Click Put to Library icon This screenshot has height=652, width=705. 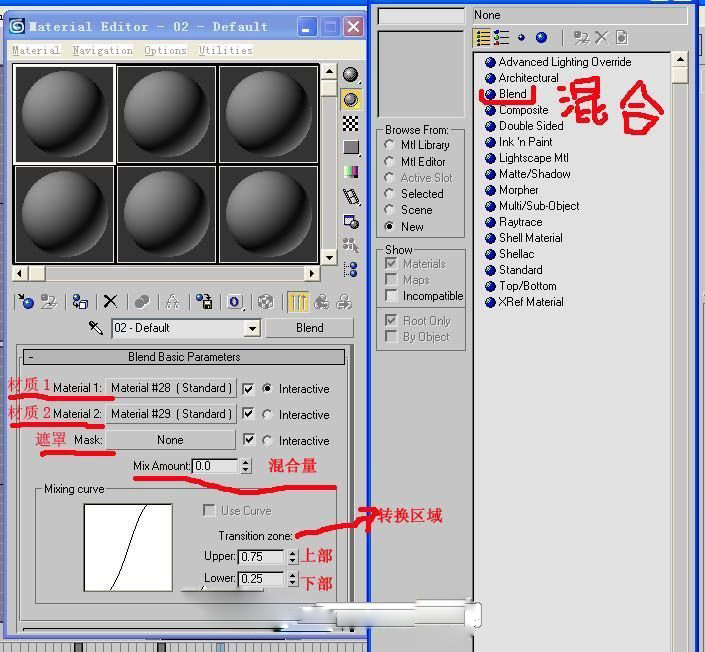203,301
